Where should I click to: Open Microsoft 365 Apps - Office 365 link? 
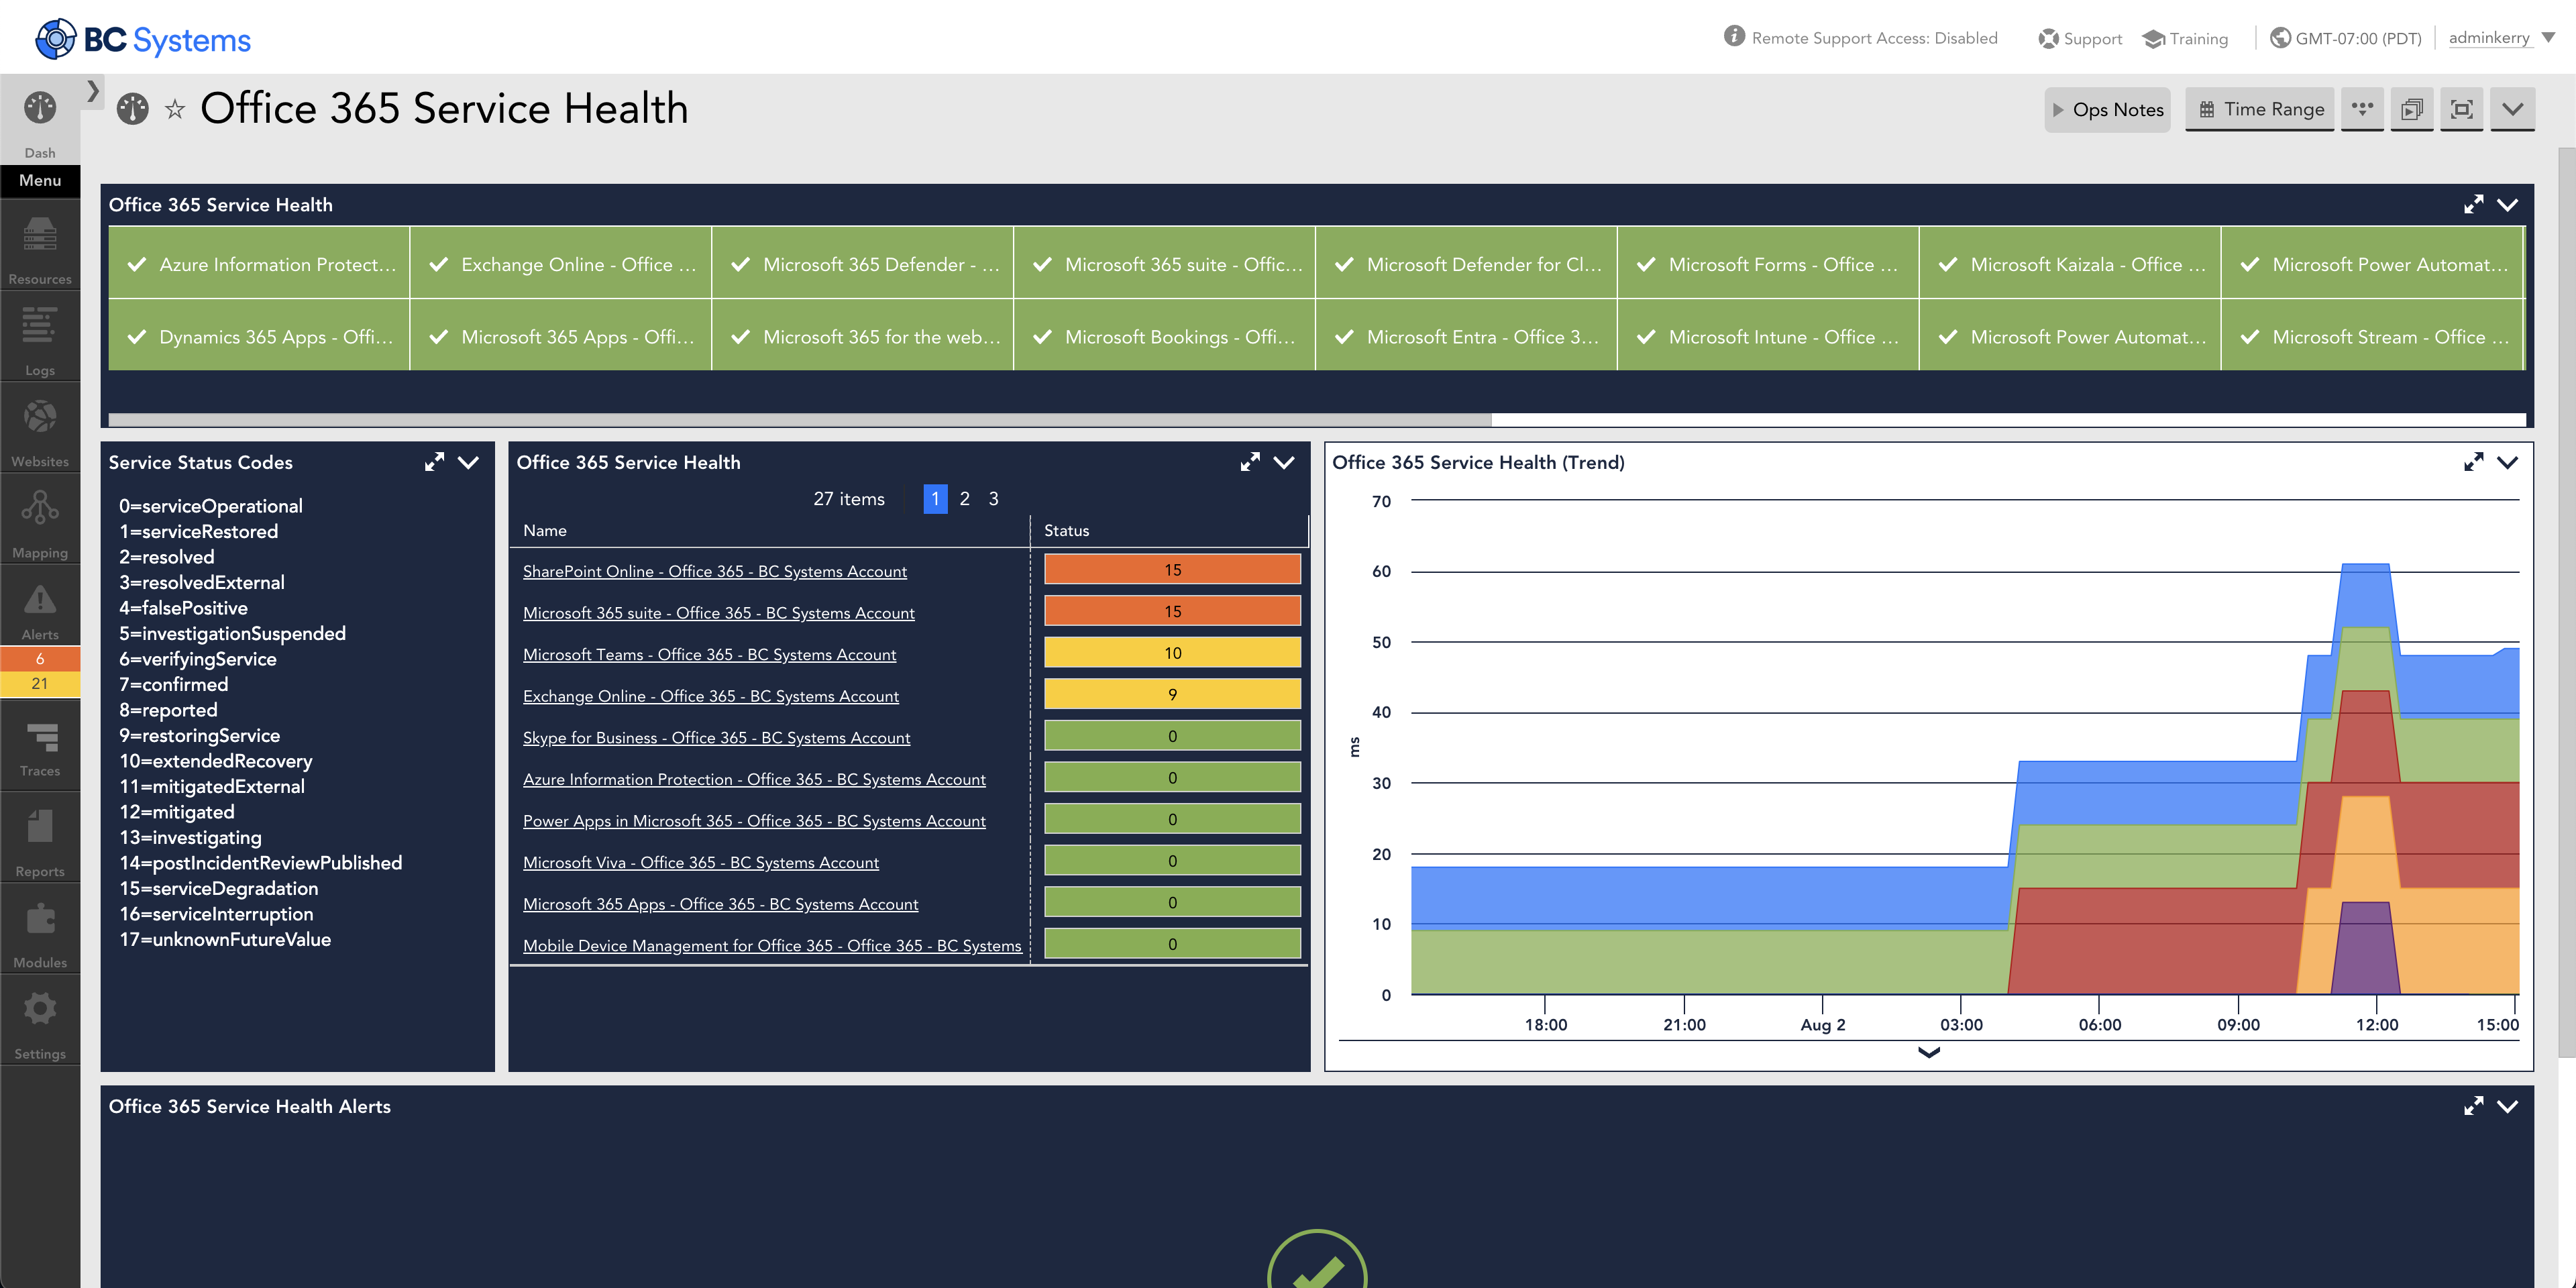point(720,904)
